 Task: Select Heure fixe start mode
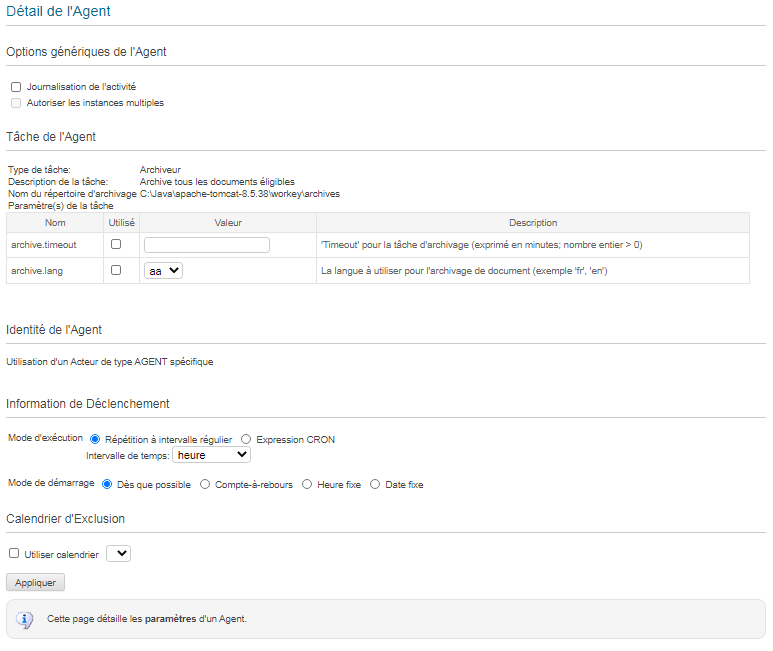307,485
